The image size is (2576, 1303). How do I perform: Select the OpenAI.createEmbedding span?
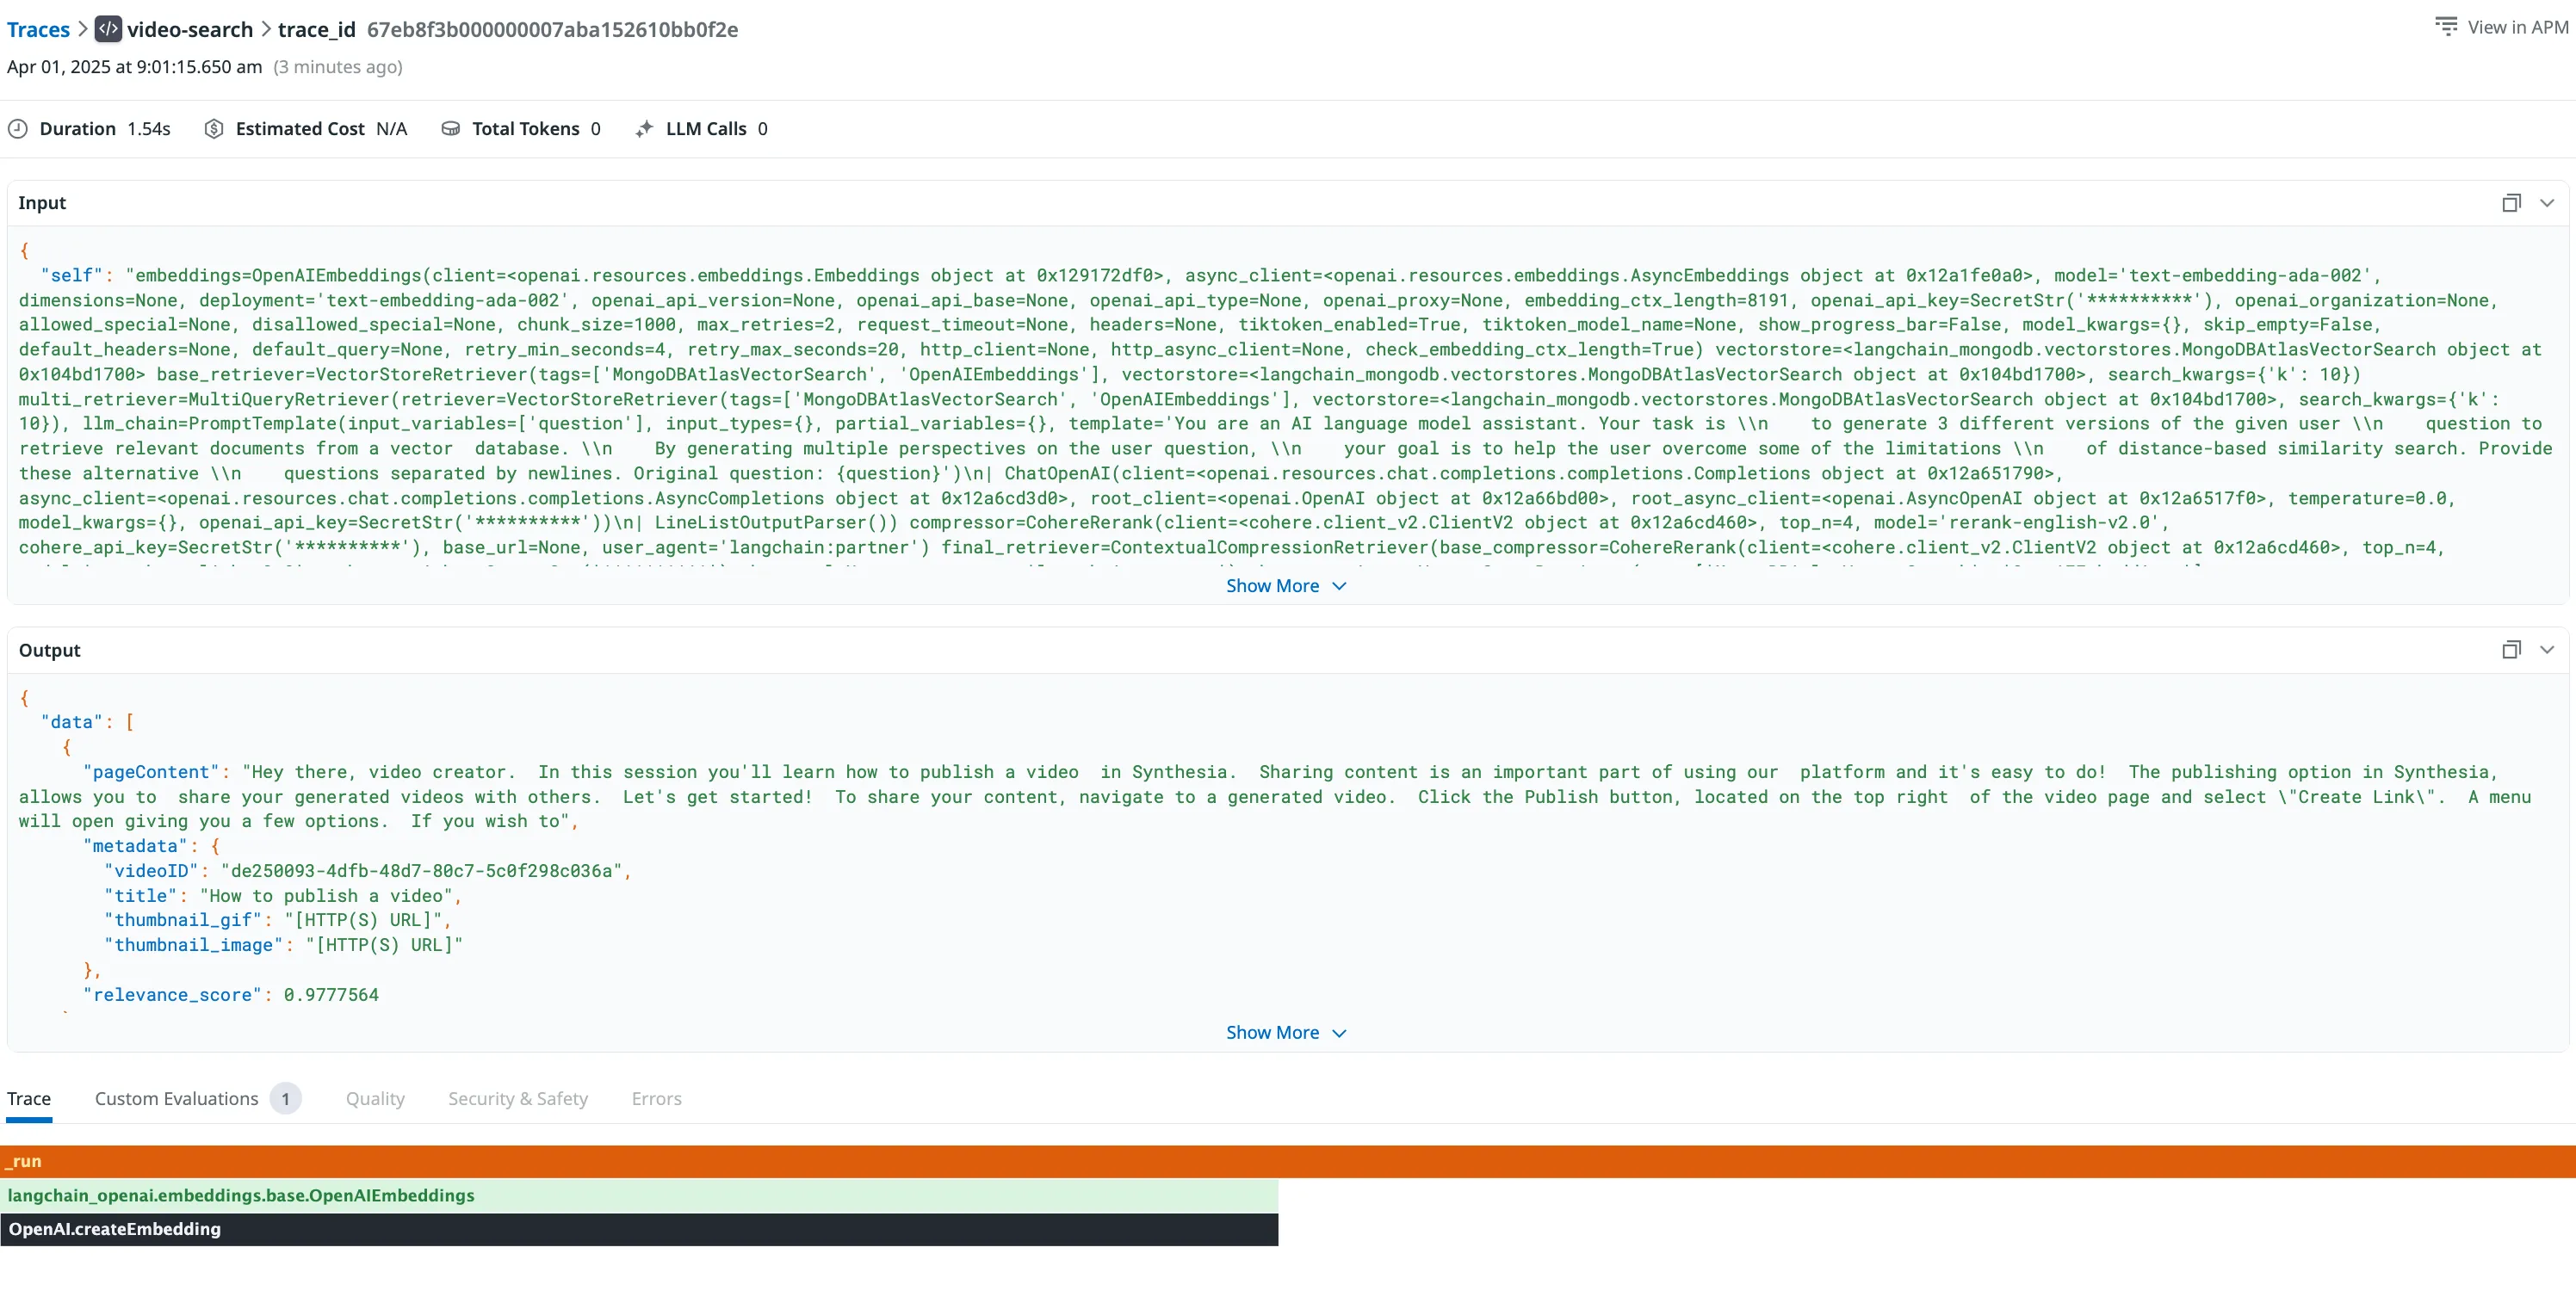640,1230
